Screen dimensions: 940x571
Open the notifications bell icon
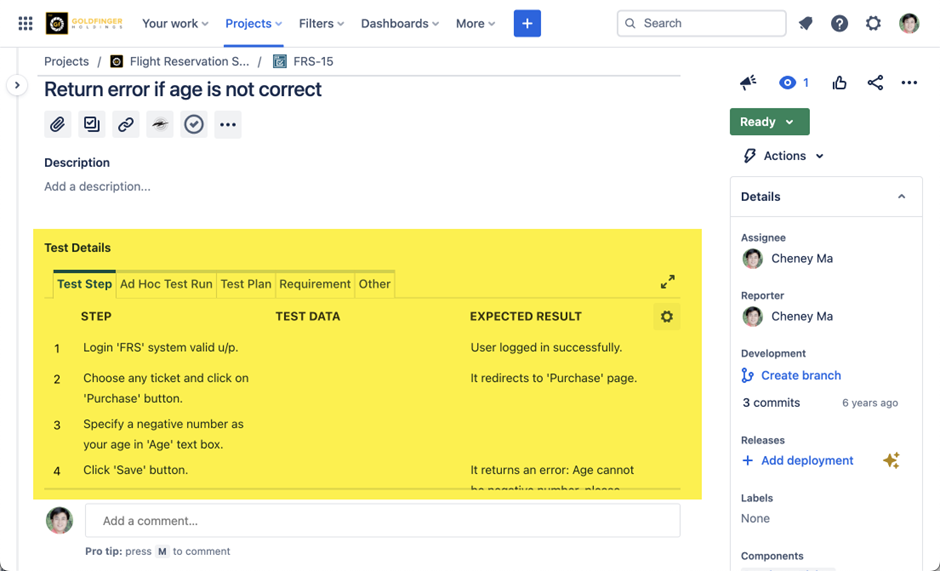[x=806, y=23]
